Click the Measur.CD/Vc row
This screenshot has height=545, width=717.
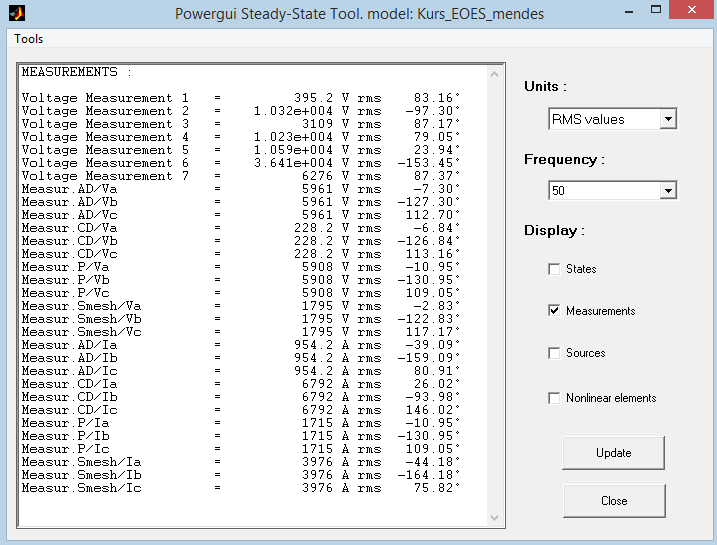pyautogui.click(x=241, y=254)
